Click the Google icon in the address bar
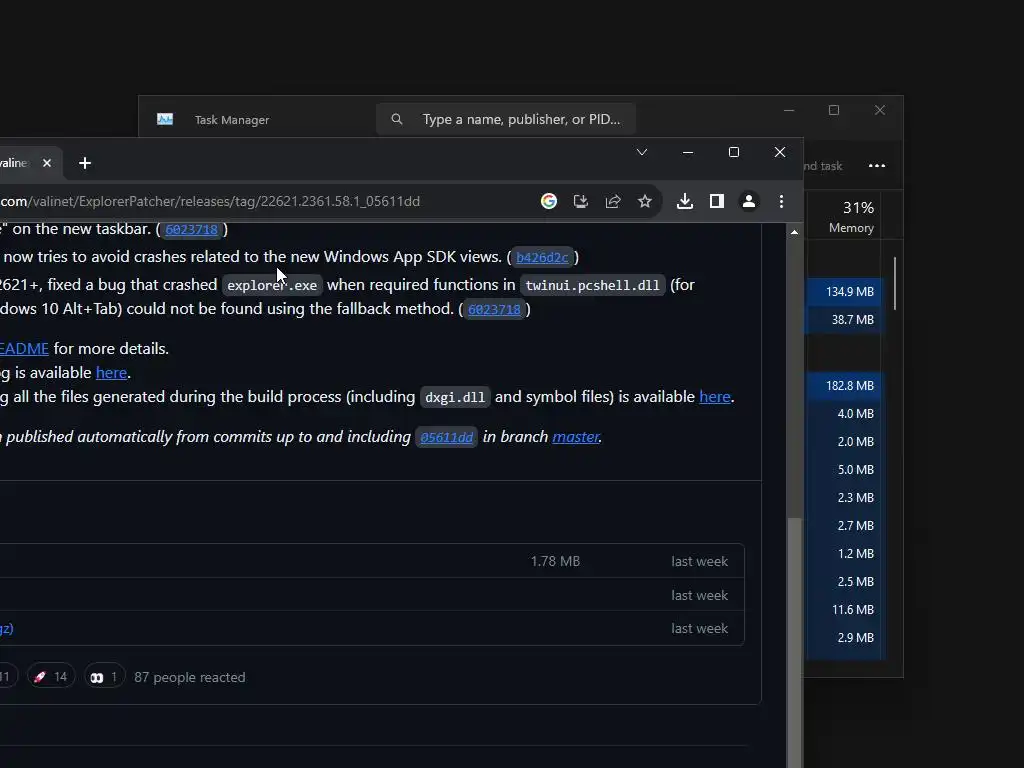This screenshot has width=1024, height=768. pyautogui.click(x=549, y=201)
